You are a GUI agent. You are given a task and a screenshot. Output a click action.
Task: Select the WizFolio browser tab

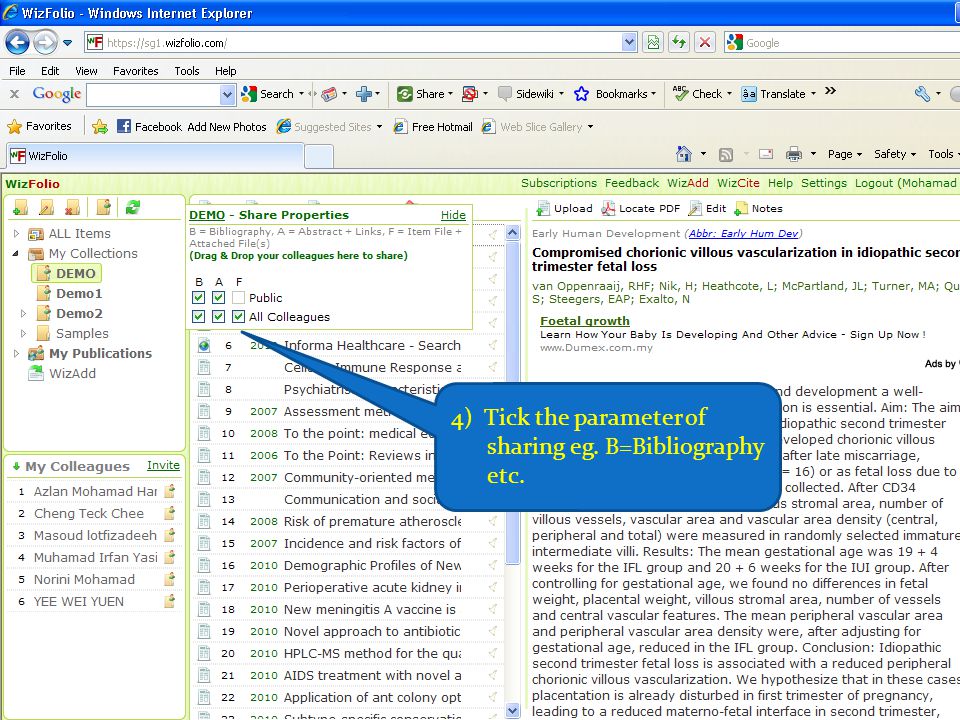pos(156,156)
